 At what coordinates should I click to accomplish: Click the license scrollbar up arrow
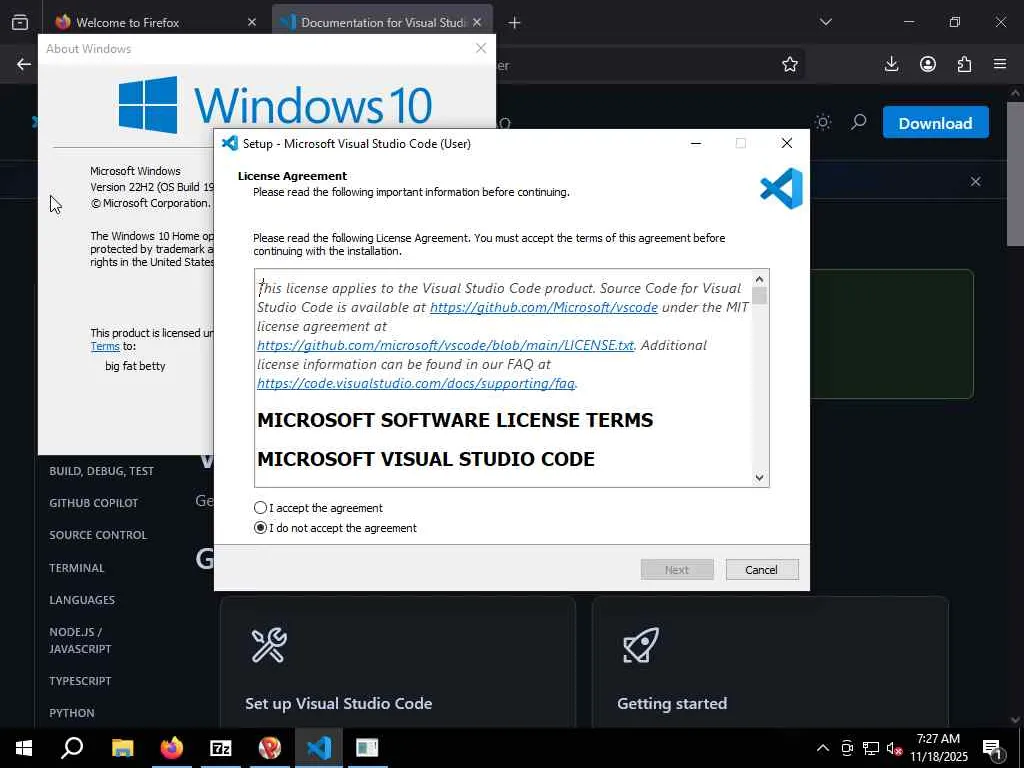759,280
